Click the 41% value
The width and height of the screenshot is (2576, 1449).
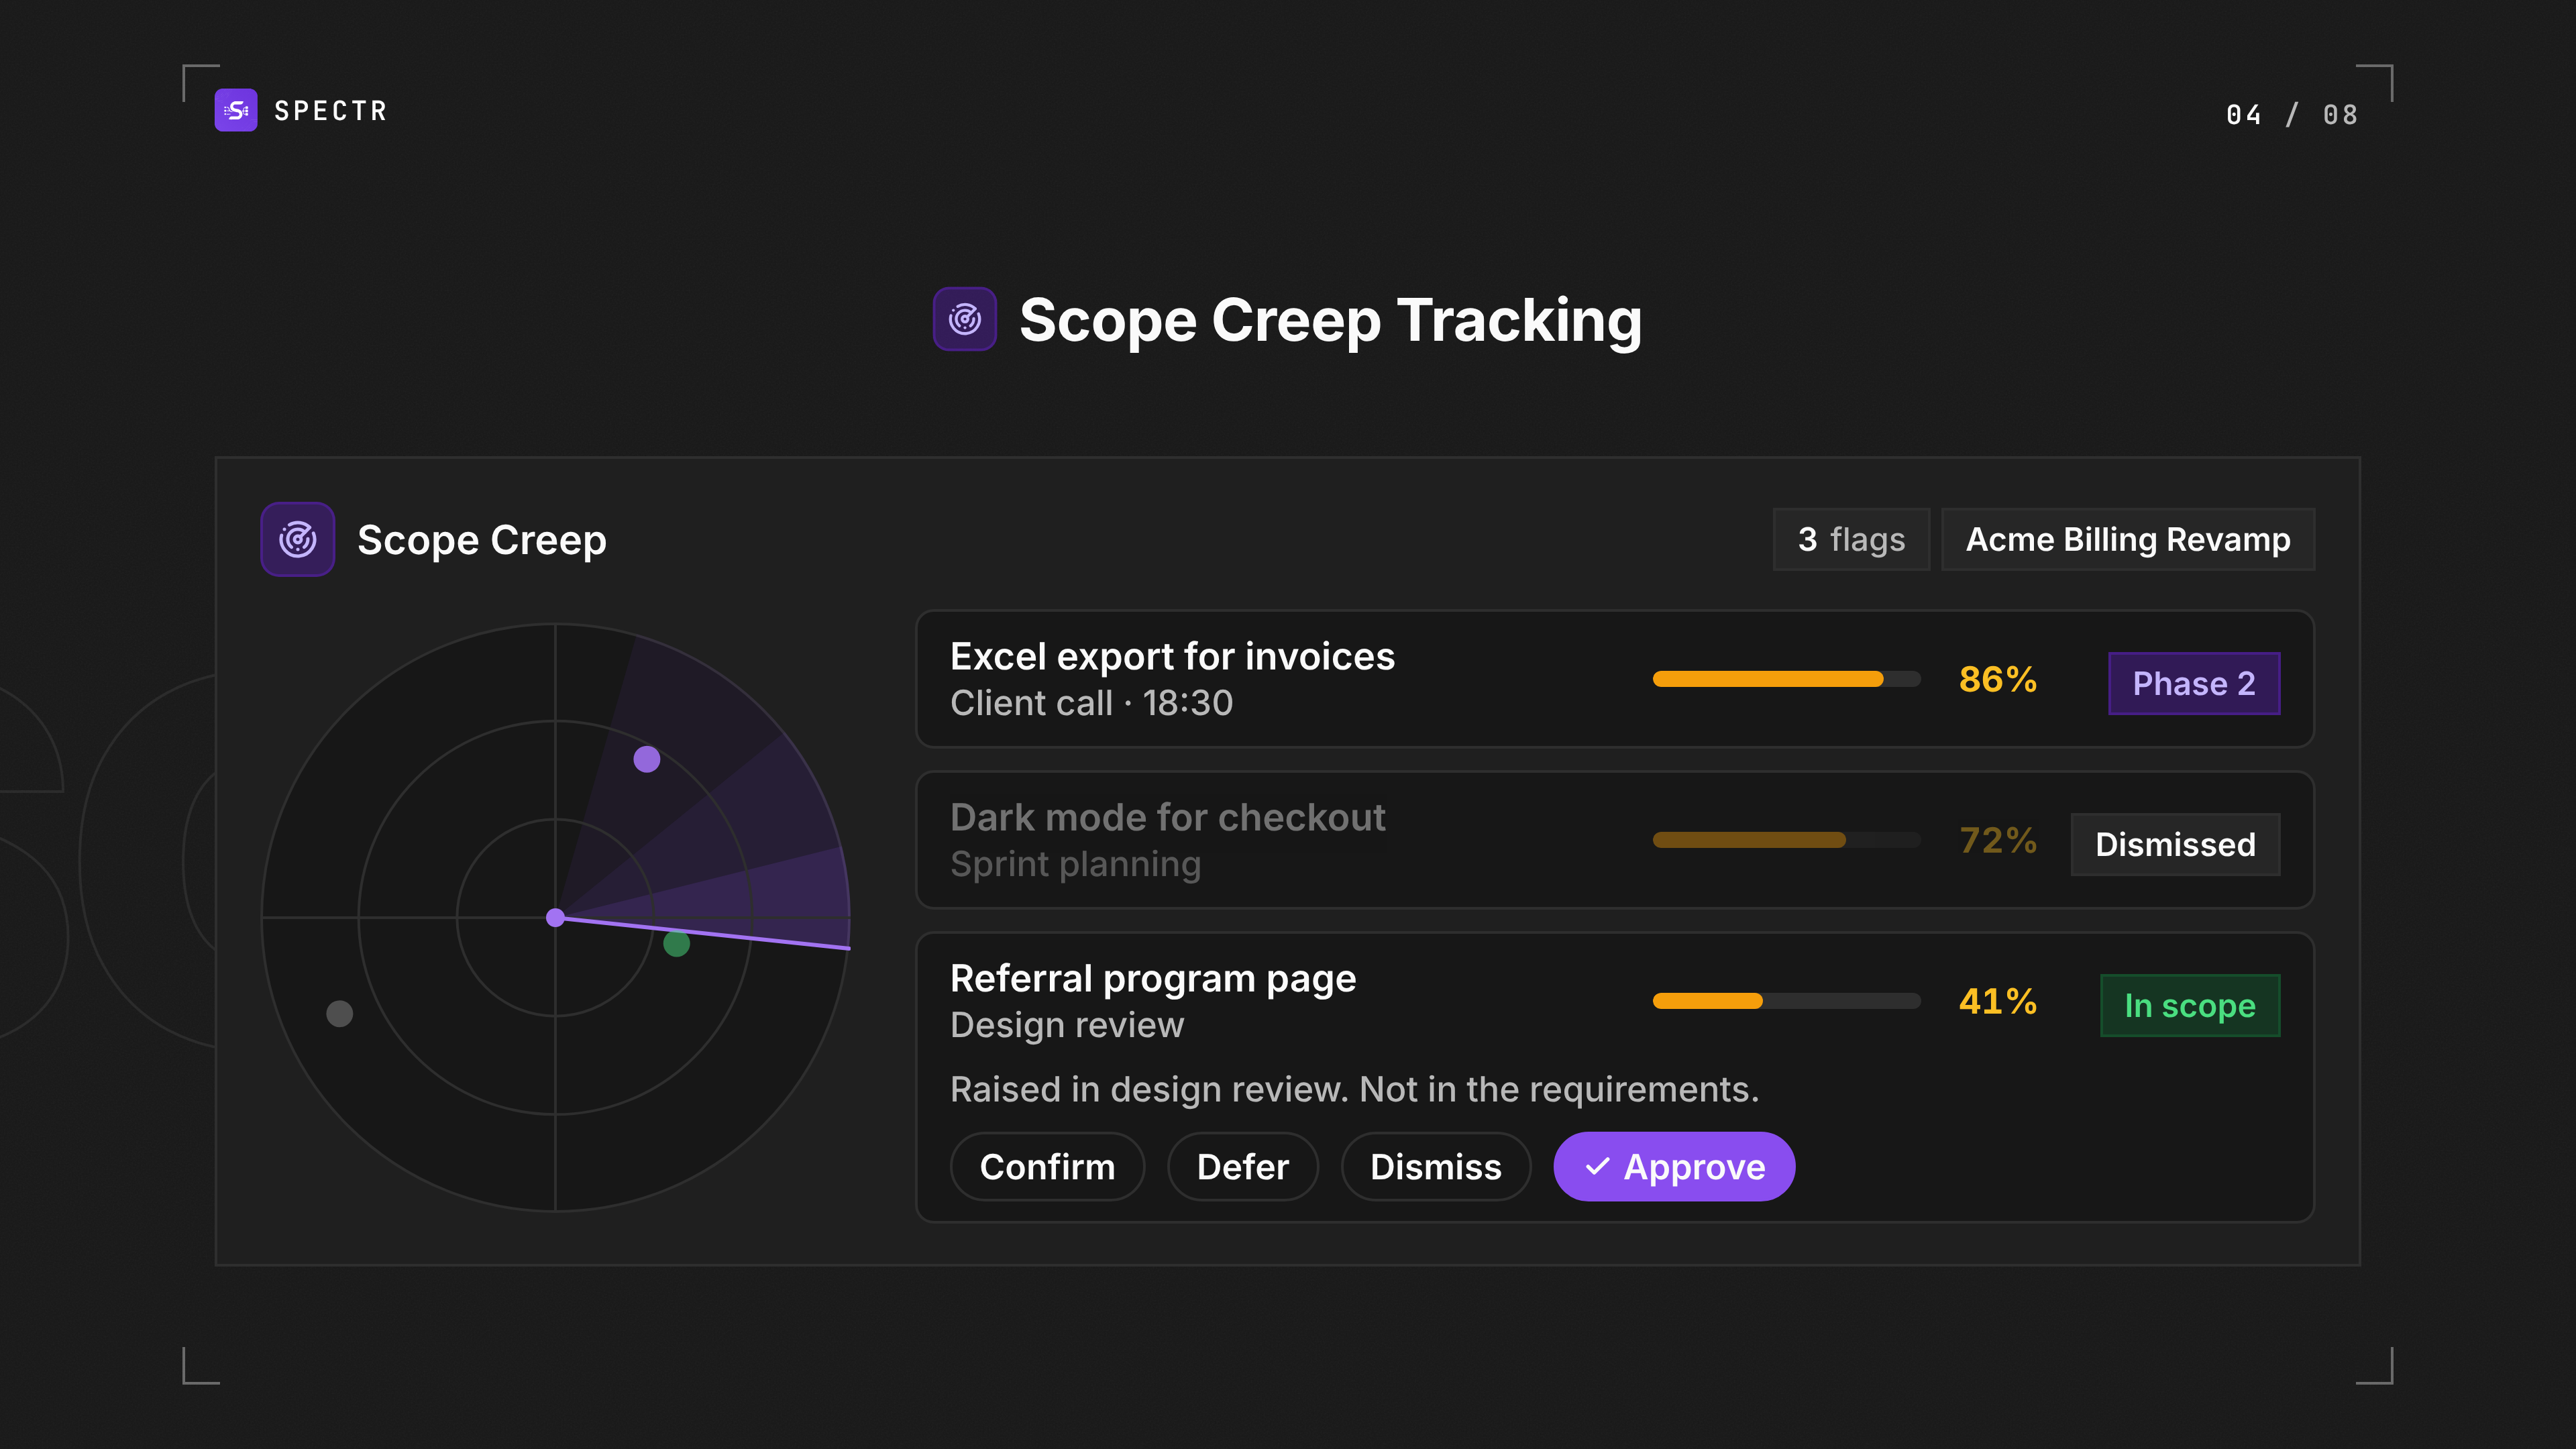pos(1997,1001)
